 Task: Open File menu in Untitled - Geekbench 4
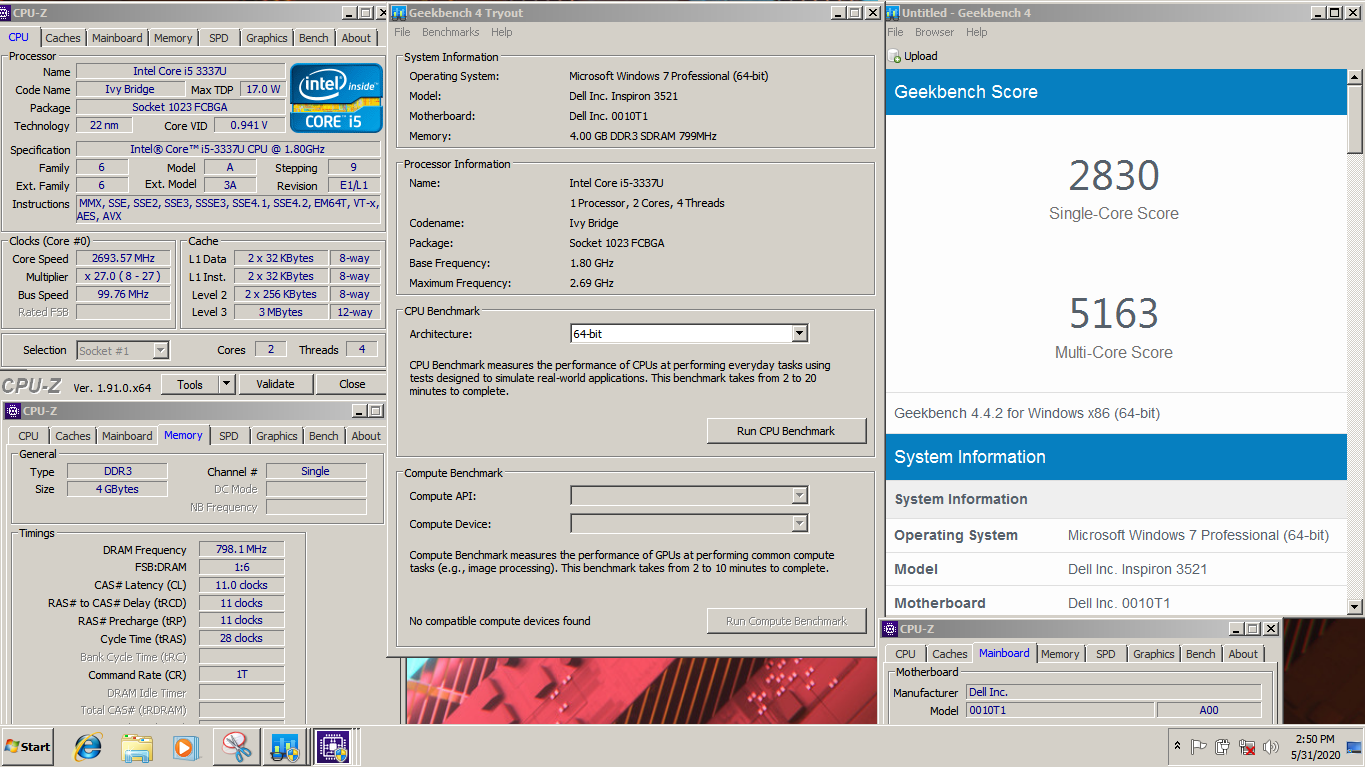pos(896,32)
